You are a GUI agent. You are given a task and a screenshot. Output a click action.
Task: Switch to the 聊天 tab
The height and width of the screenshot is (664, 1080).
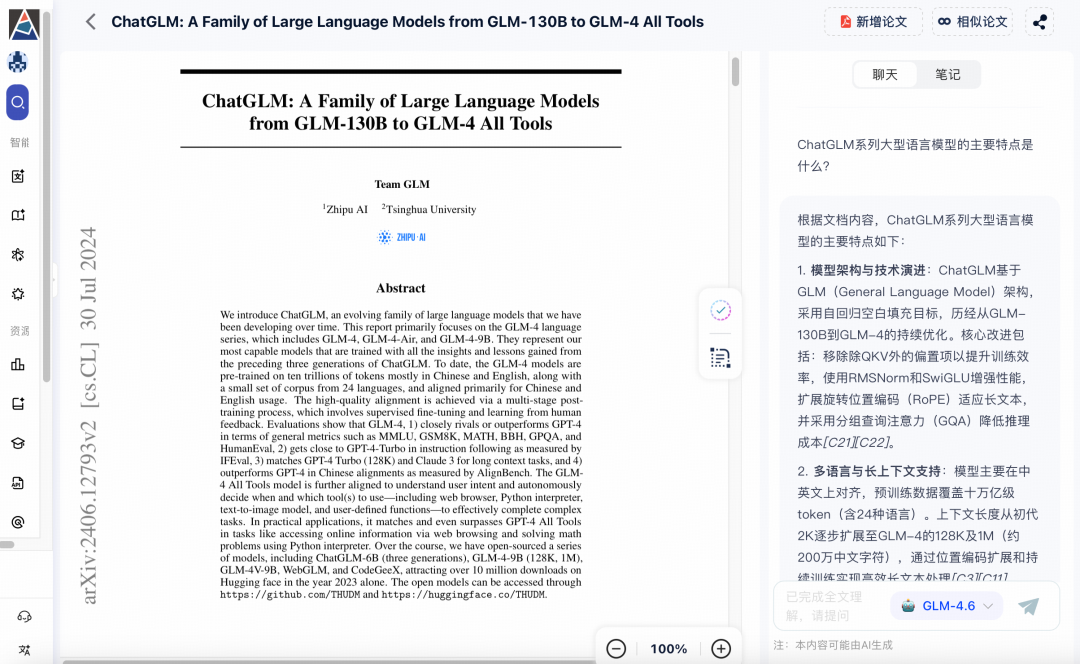pos(885,74)
